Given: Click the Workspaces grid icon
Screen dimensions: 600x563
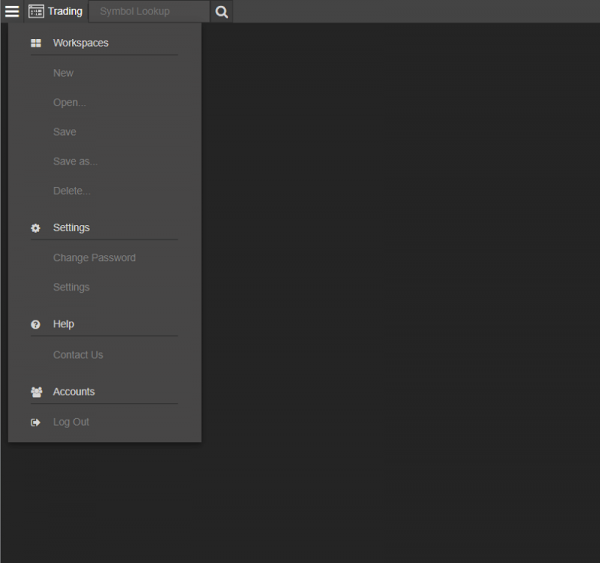Looking at the screenshot, I should [36, 43].
